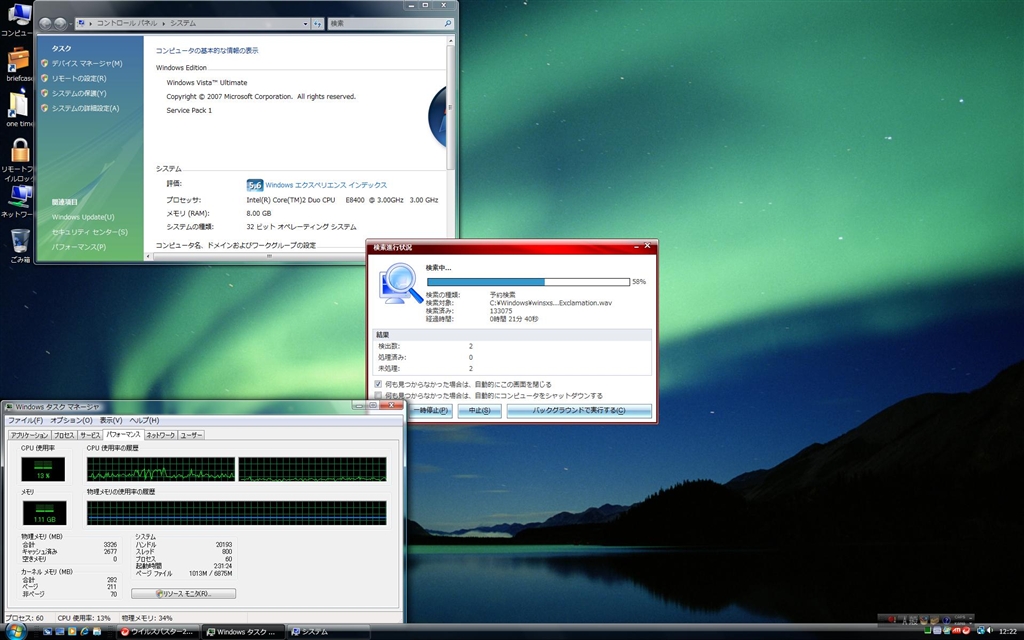Click the refresh icon beside the address bar

pos(318,24)
